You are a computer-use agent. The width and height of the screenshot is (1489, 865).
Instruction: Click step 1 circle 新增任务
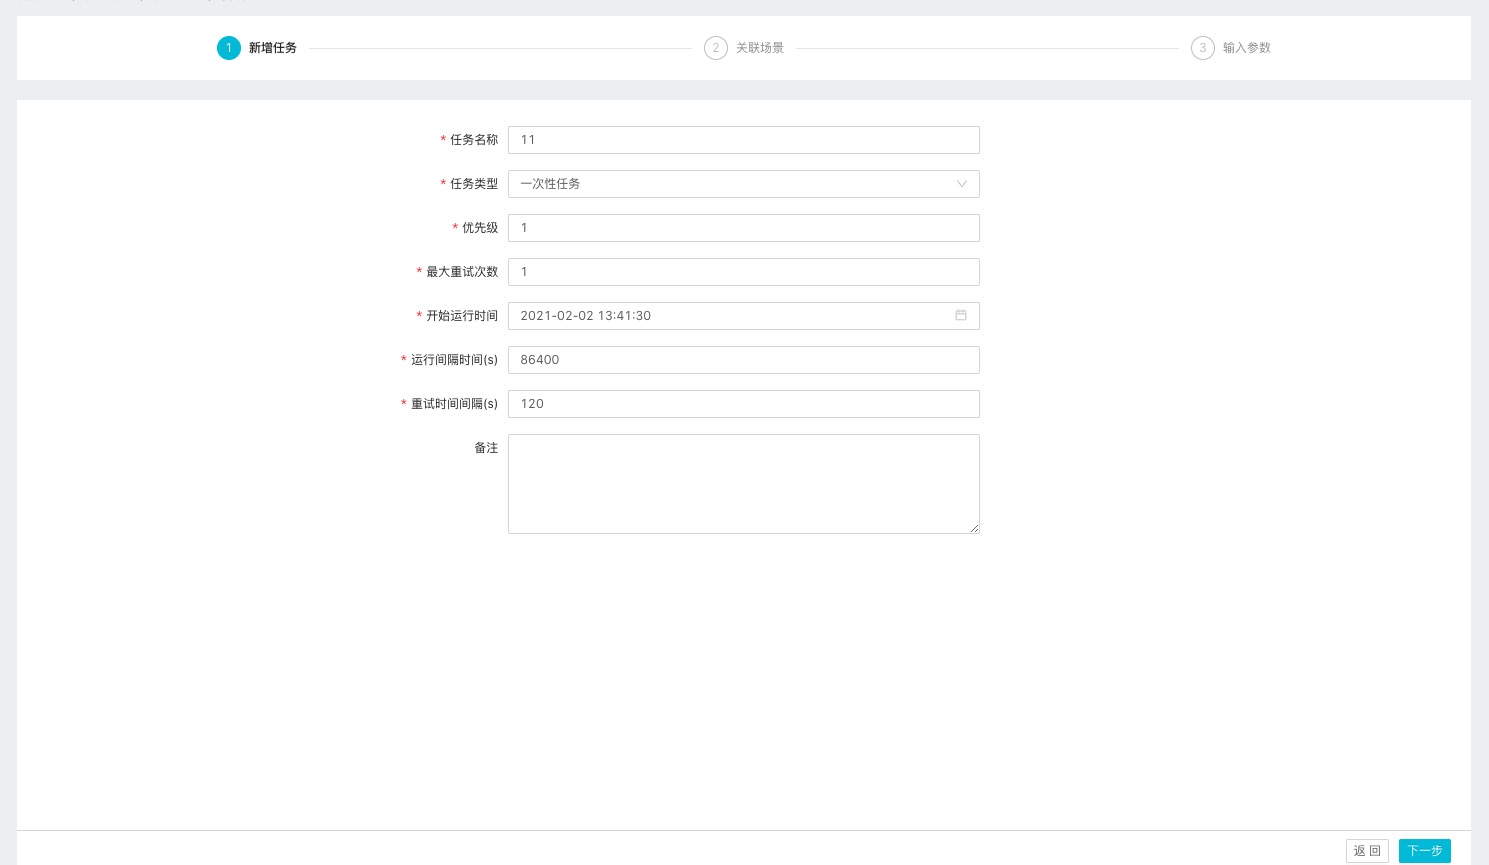click(229, 48)
